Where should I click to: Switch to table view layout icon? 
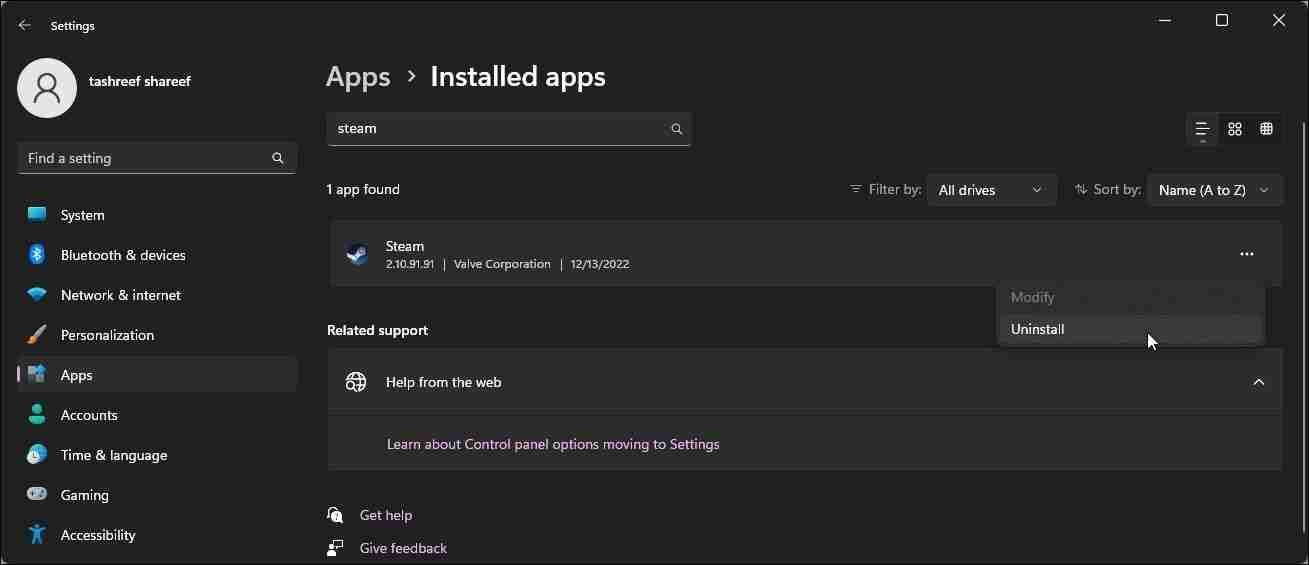point(1267,129)
